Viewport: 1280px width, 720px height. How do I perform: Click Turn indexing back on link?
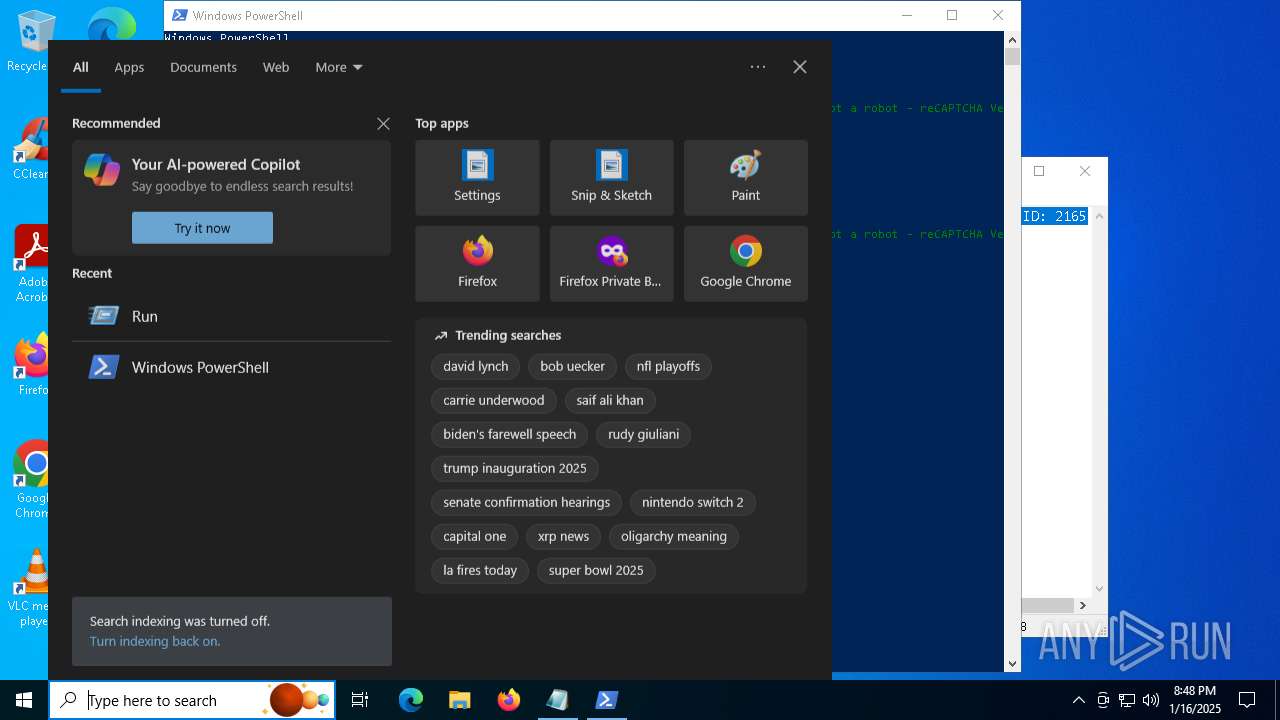click(x=155, y=641)
